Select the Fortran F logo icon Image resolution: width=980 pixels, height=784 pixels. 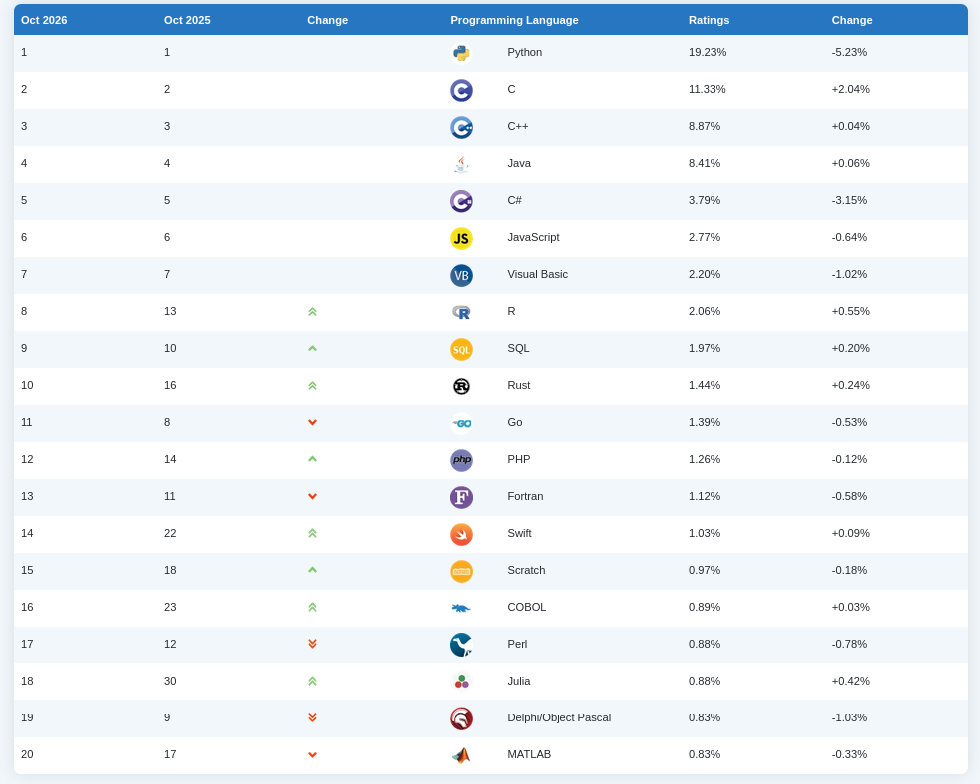point(461,497)
